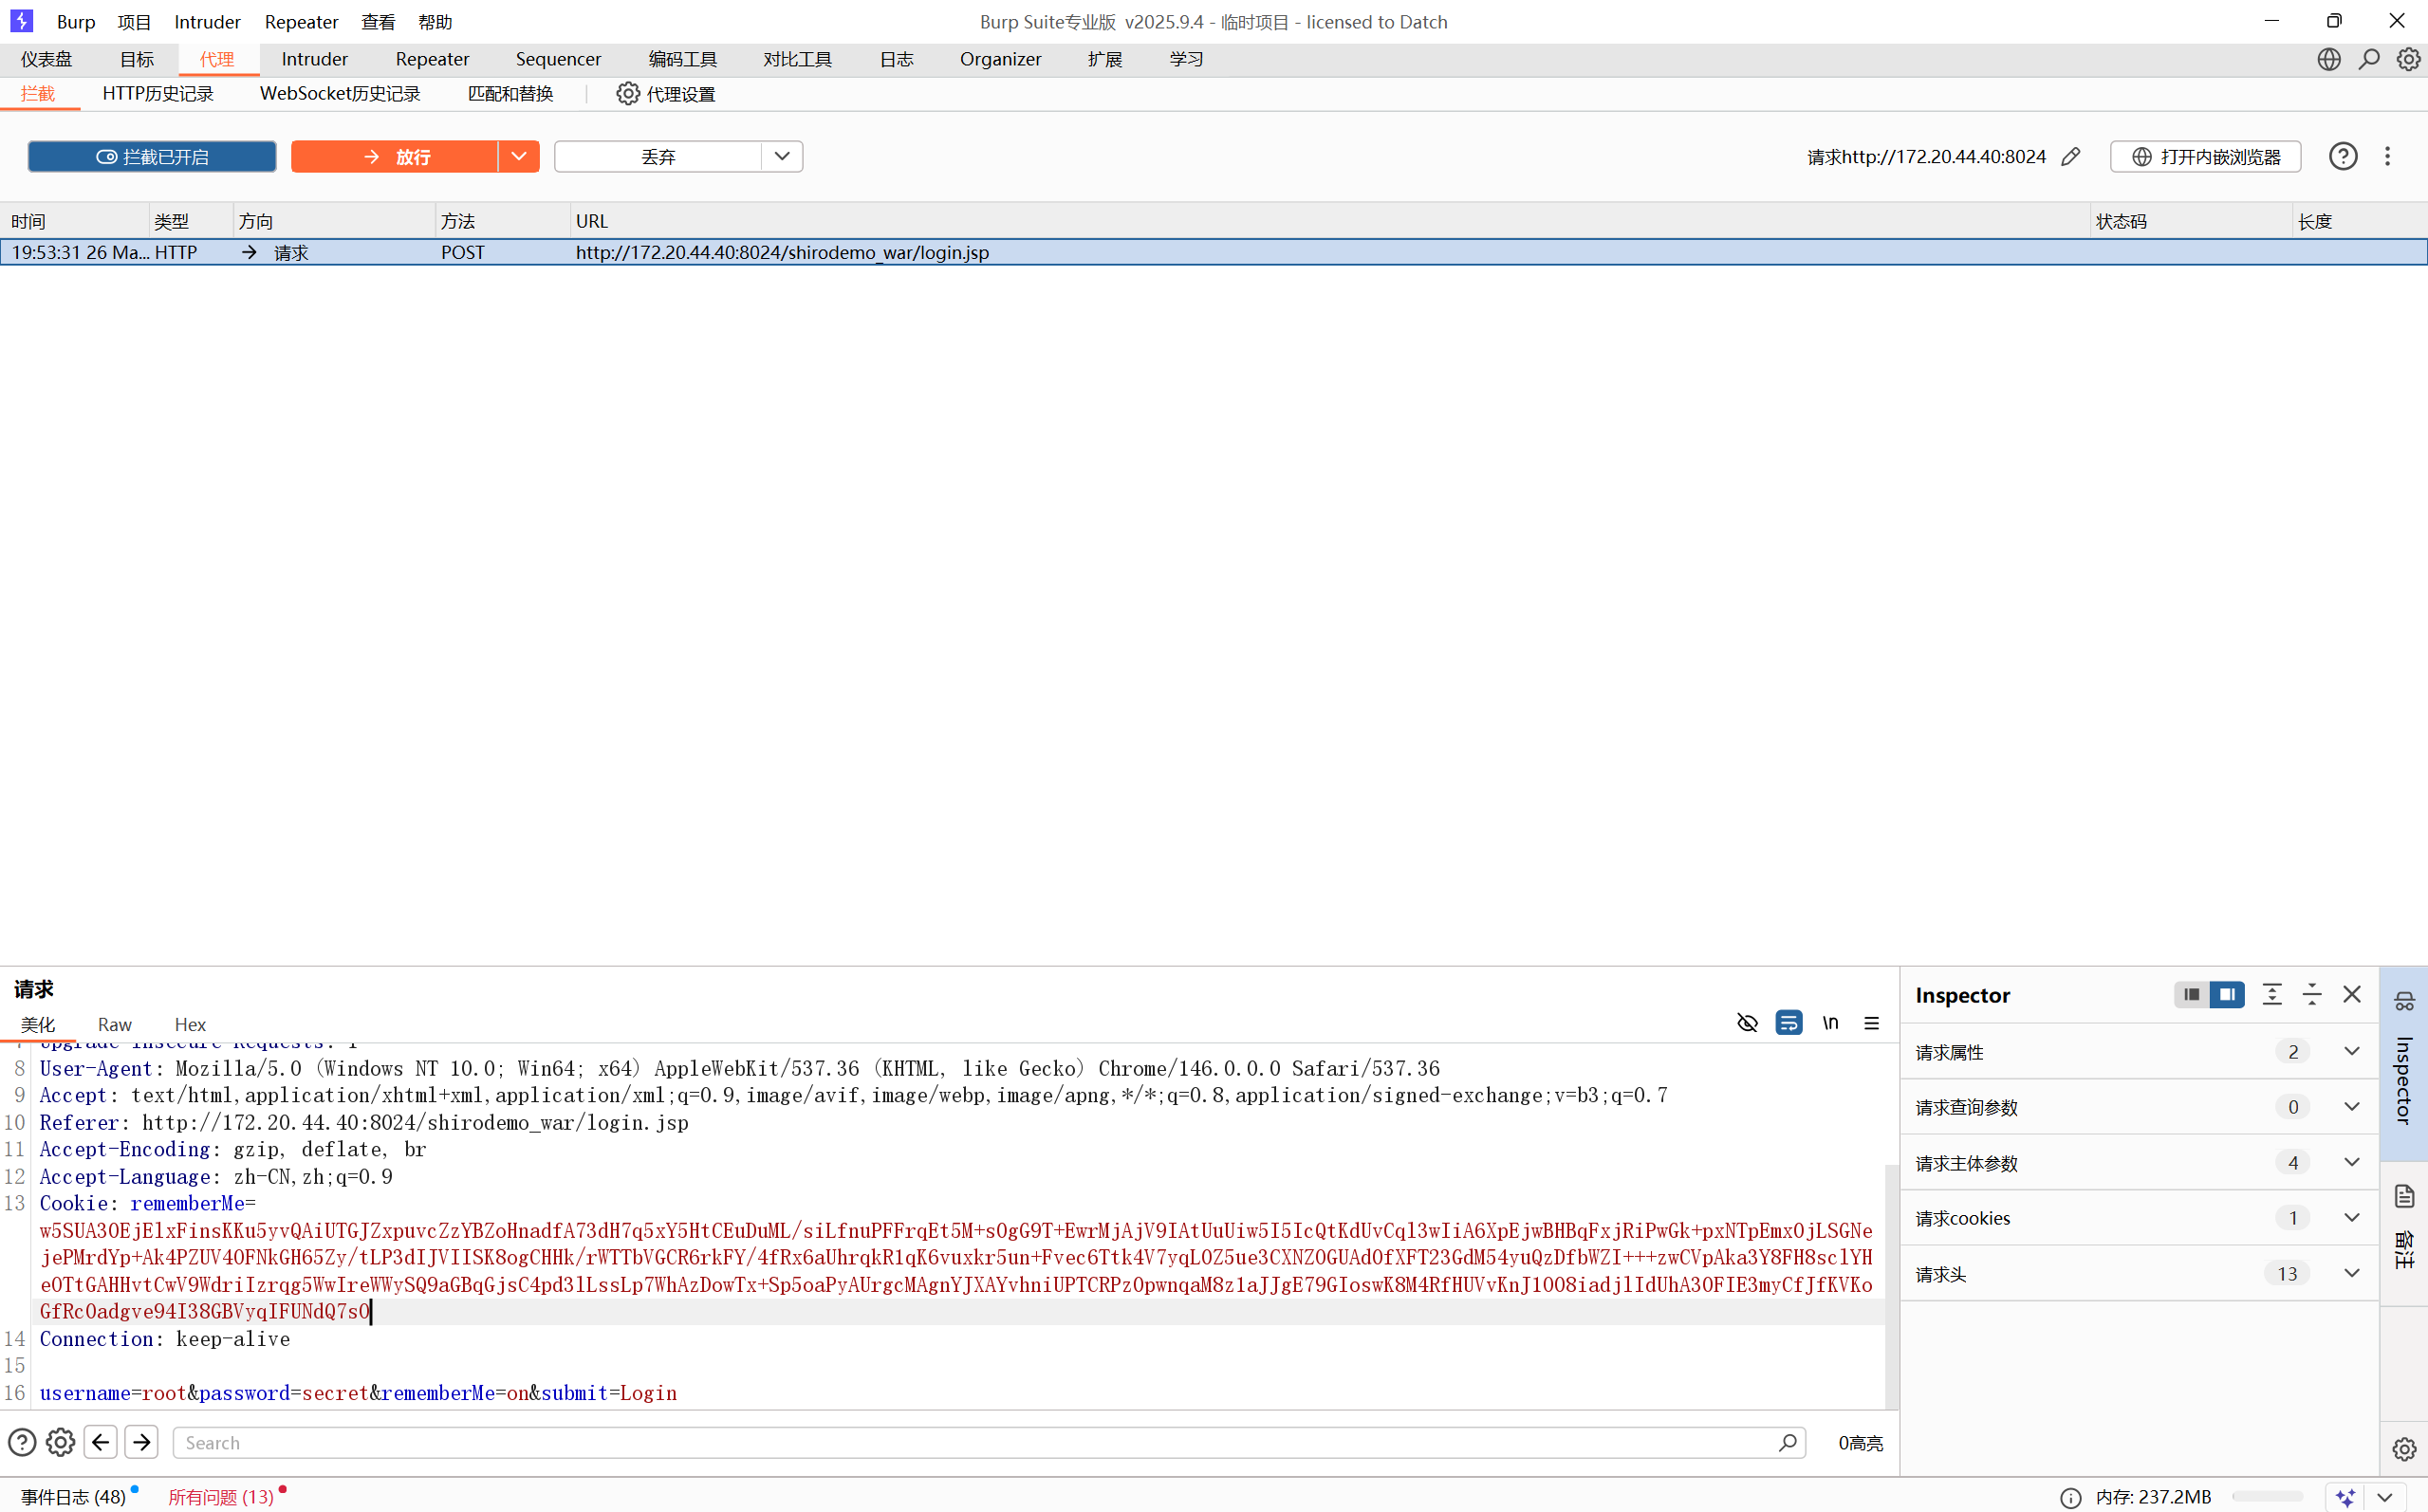Open the Drop action dropdown arrow
This screenshot has height=1512, width=2428.
tap(782, 157)
